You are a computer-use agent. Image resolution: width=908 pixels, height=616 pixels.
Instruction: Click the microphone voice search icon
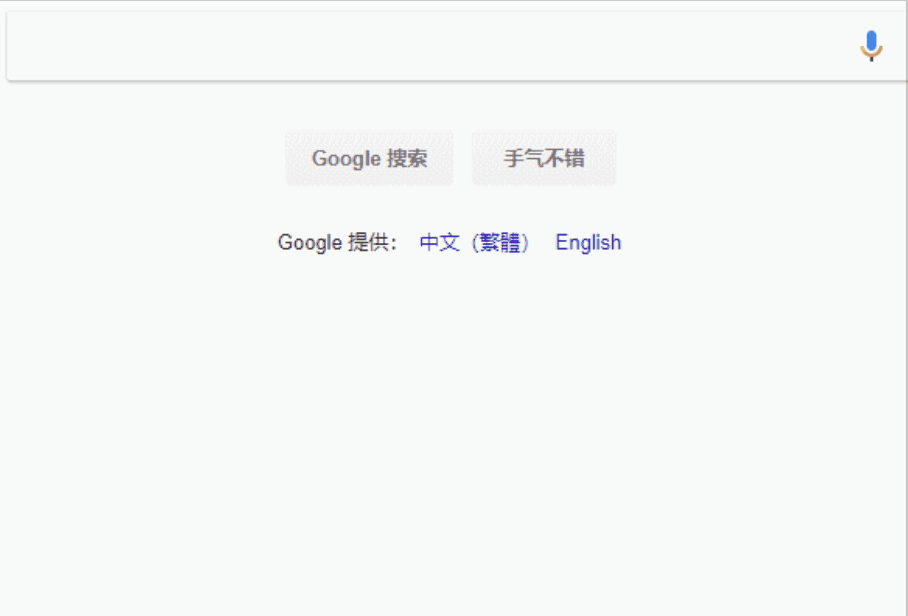[x=871, y=45]
